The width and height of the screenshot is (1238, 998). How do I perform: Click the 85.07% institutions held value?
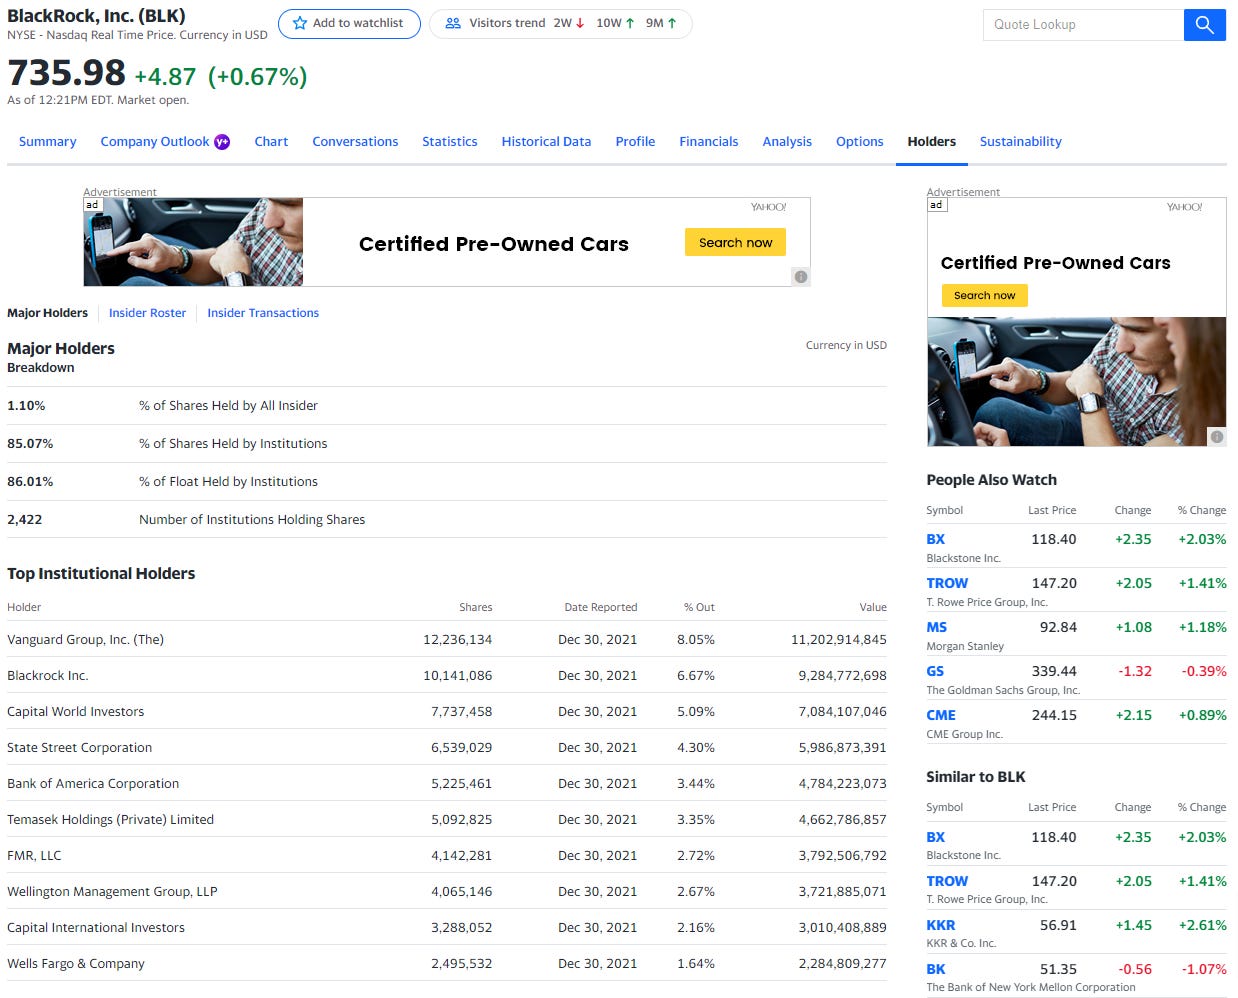pyautogui.click(x=30, y=443)
